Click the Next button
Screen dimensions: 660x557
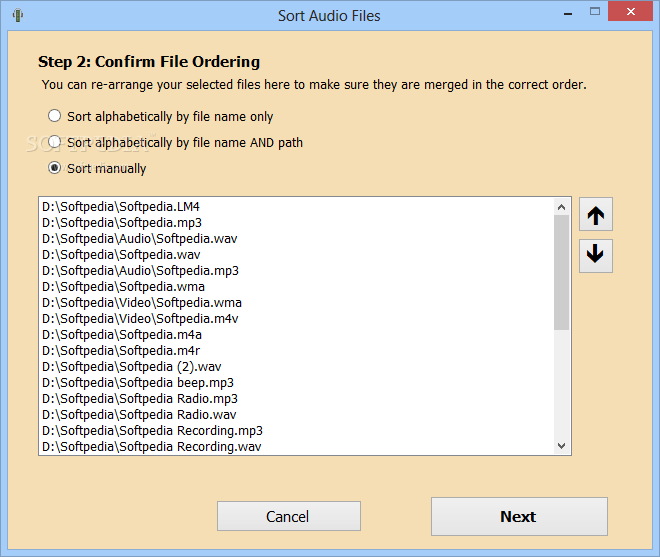click(519, 516)
